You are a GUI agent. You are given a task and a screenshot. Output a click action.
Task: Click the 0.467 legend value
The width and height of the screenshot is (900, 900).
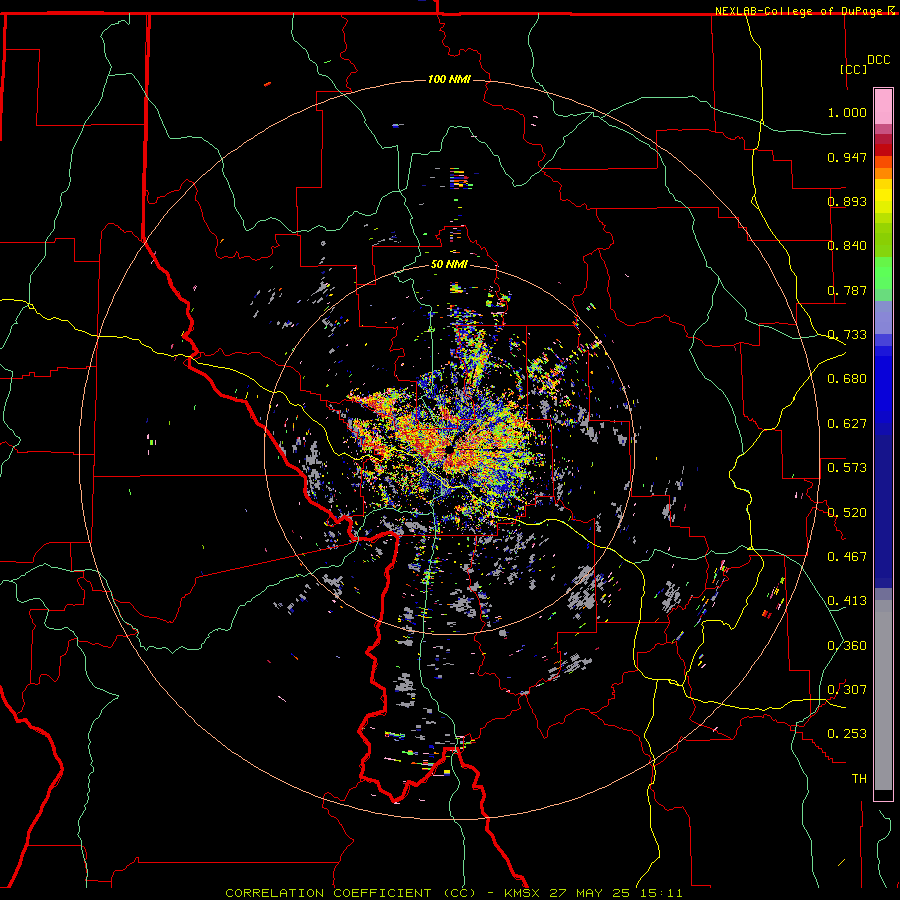coord(847,557)
